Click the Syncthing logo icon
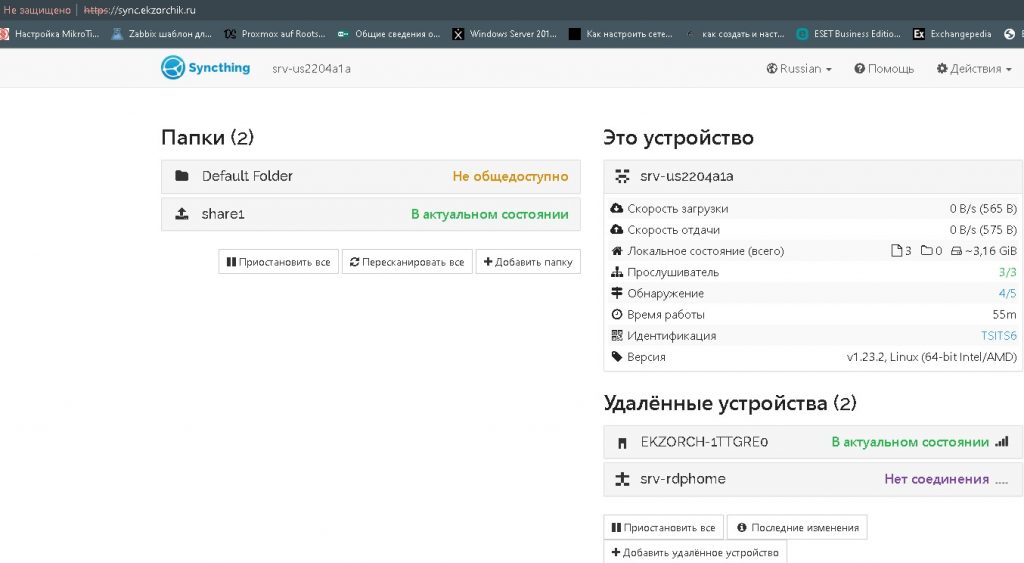1024x563 pixels. coord(173,68)
